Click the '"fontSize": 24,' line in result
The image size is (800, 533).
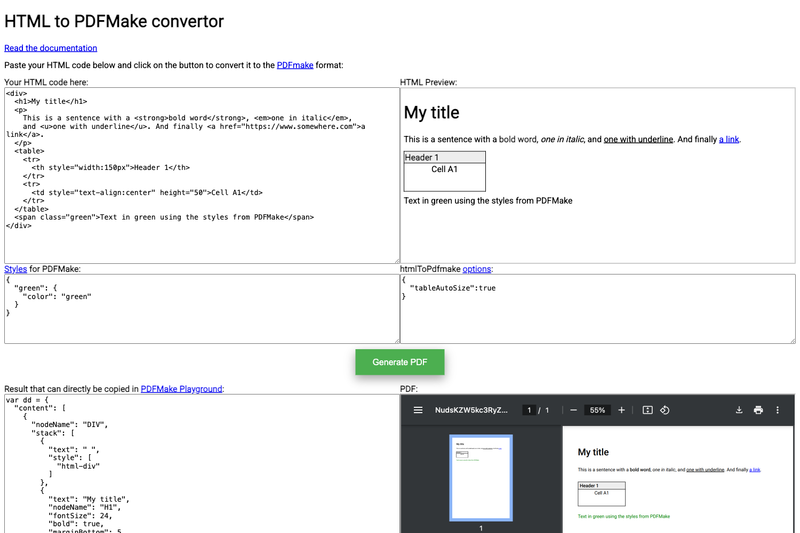click(x=80, y=516)
